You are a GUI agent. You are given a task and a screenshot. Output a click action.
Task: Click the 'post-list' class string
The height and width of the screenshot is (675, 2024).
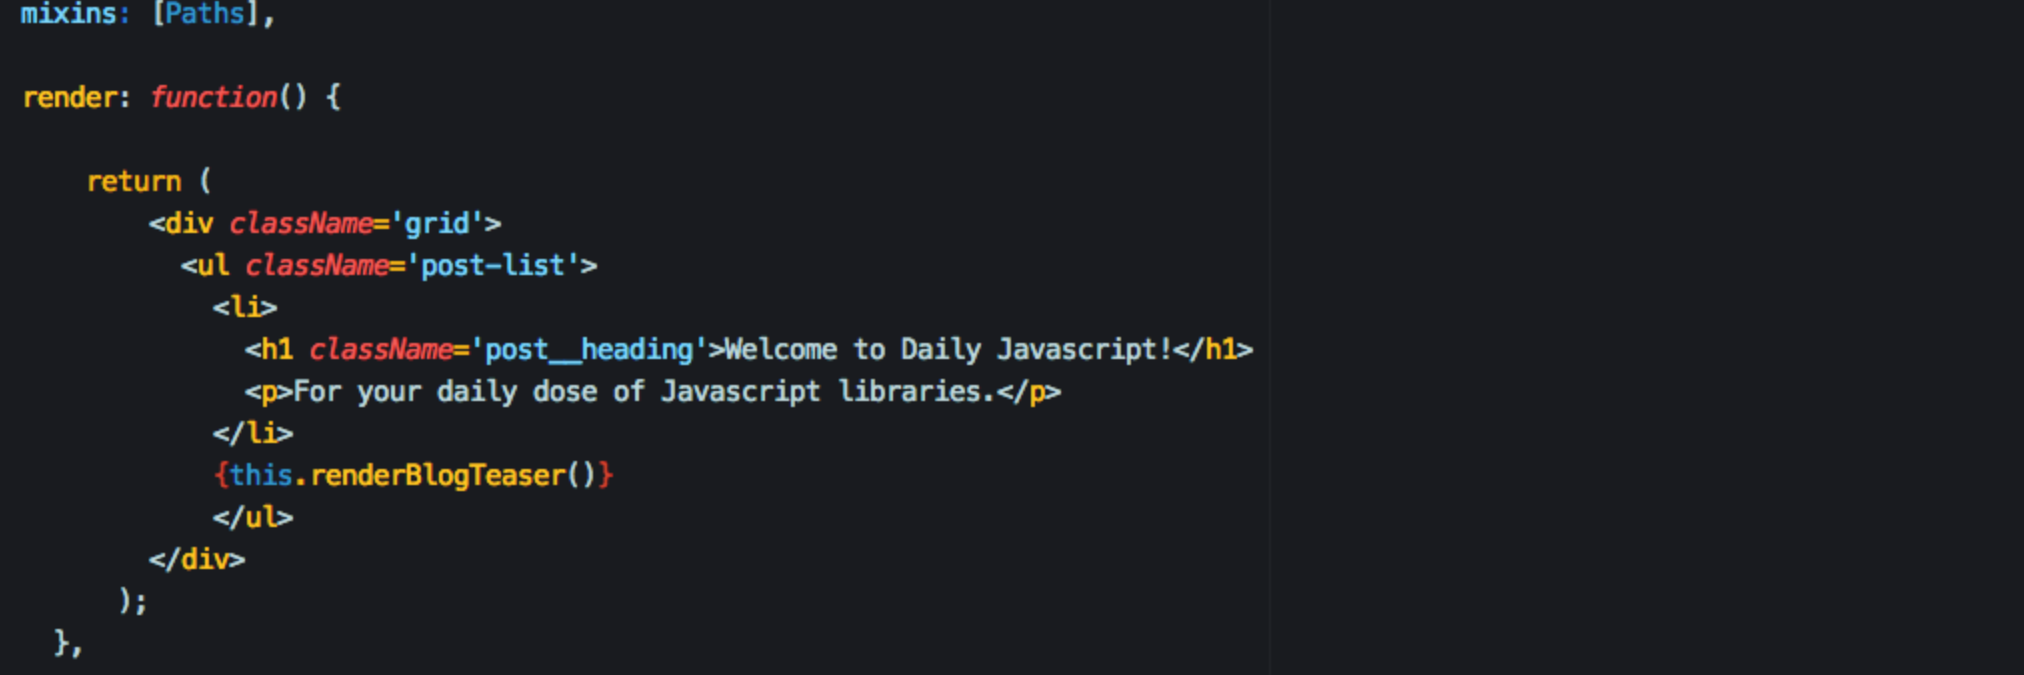click(x=493, y=265)
